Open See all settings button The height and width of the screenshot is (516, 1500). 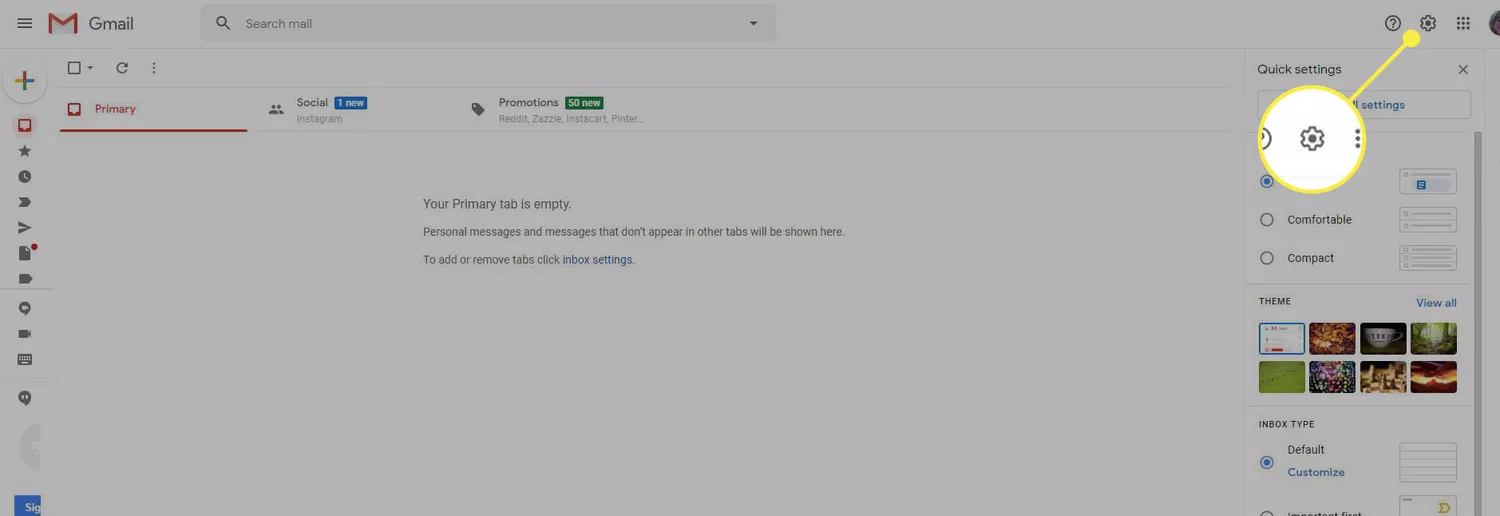(1364, 105)
